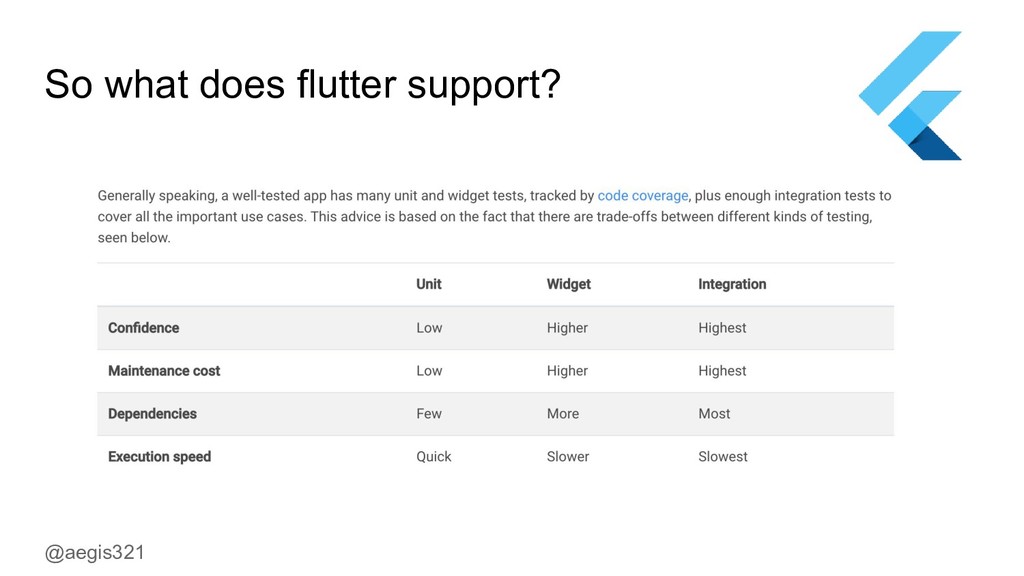
Task: Select the Widget column header
Action: pos(568,284)
